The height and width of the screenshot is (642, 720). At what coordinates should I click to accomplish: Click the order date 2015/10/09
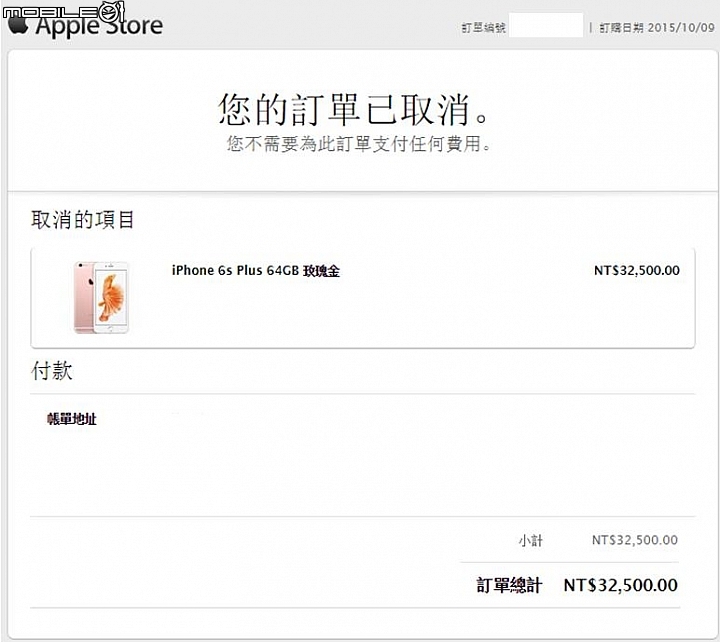[681, 28]
